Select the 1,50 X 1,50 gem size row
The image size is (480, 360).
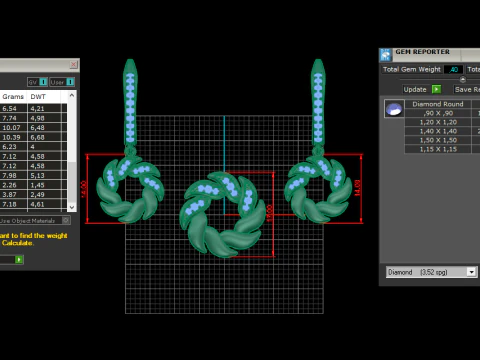[438, 140]
